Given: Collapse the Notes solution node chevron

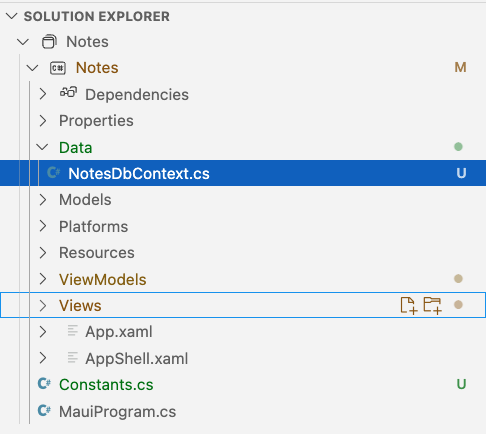Looking at the screenshot, I should tap(23, 42).
